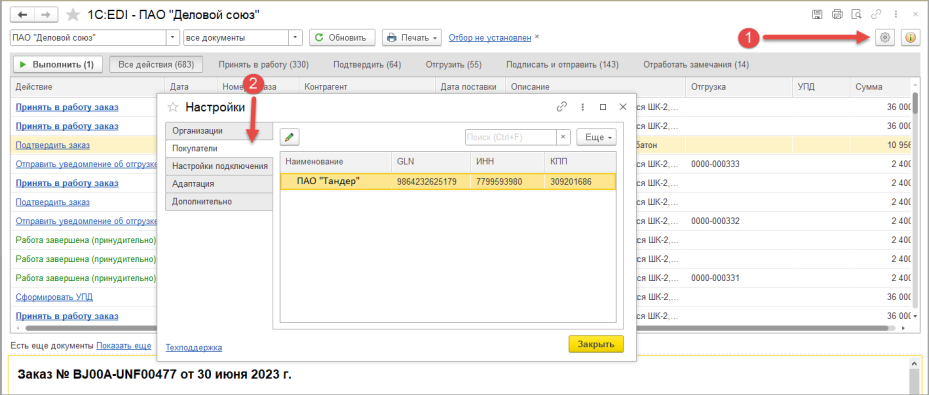The height and width of the screenshot is (395, 929).
Task: Switch to 'Подписать и отправить (143)' tab
Action: point(562,64)
